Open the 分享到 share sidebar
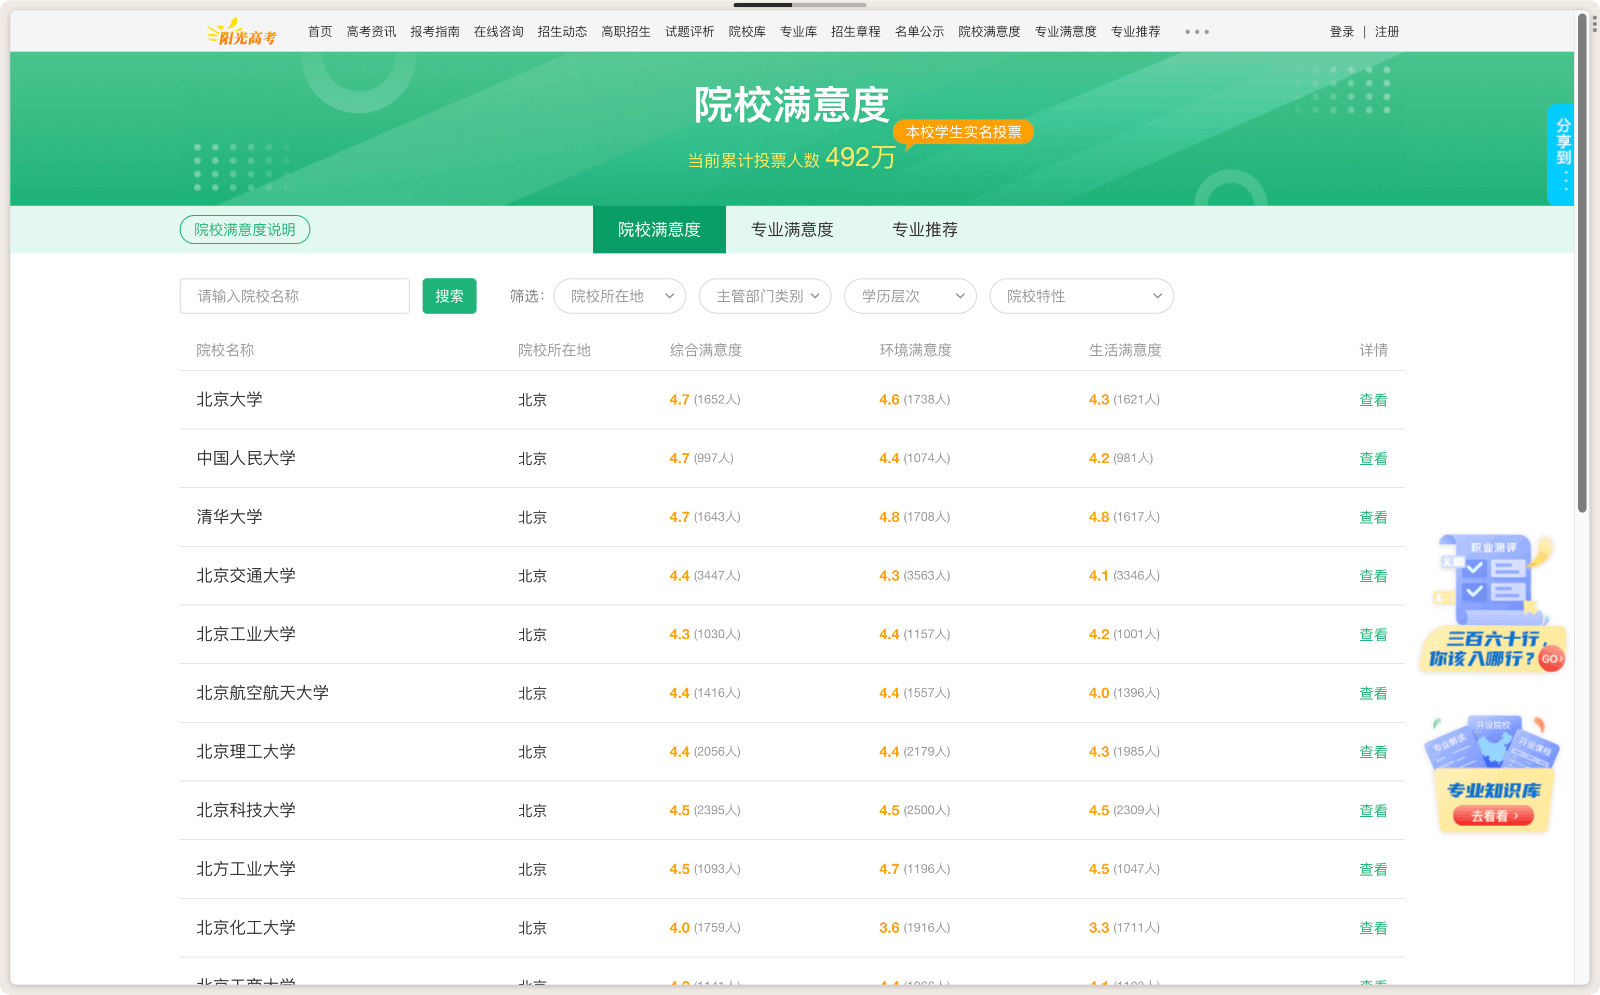 [x=1560, y=150]
